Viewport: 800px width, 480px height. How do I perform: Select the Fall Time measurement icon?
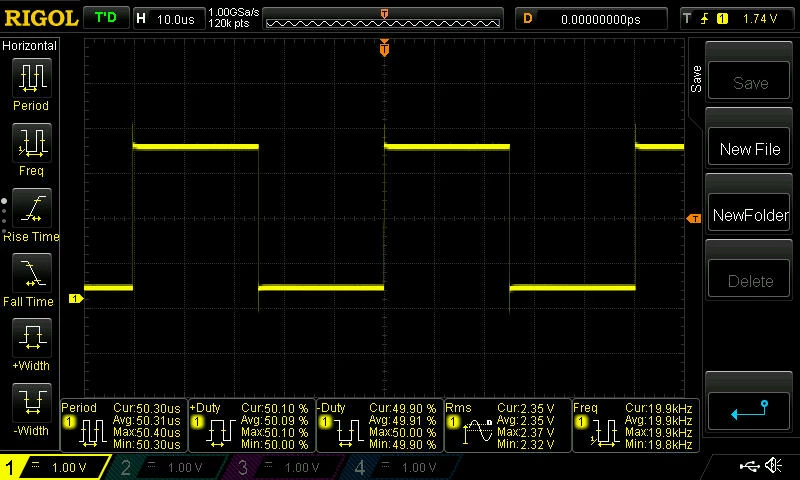pyautogui.click(x=32, y=273)
